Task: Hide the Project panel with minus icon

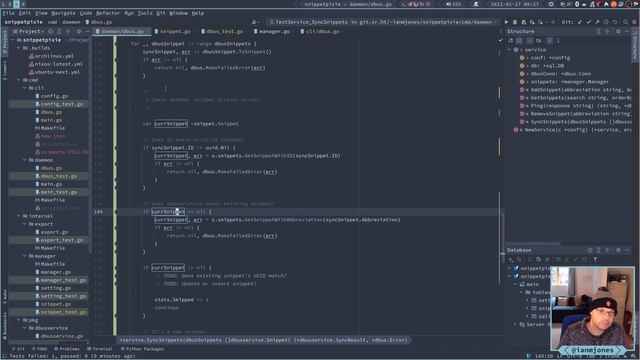Action: [x=87, y=31]
